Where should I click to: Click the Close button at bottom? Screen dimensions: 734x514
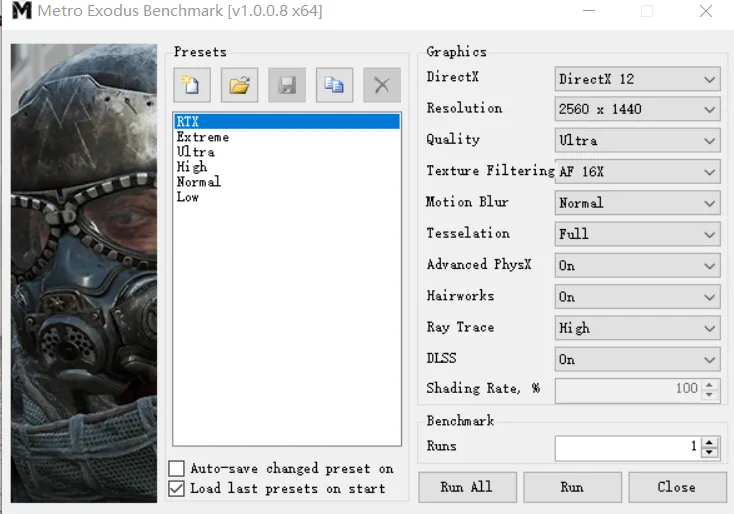677,487
